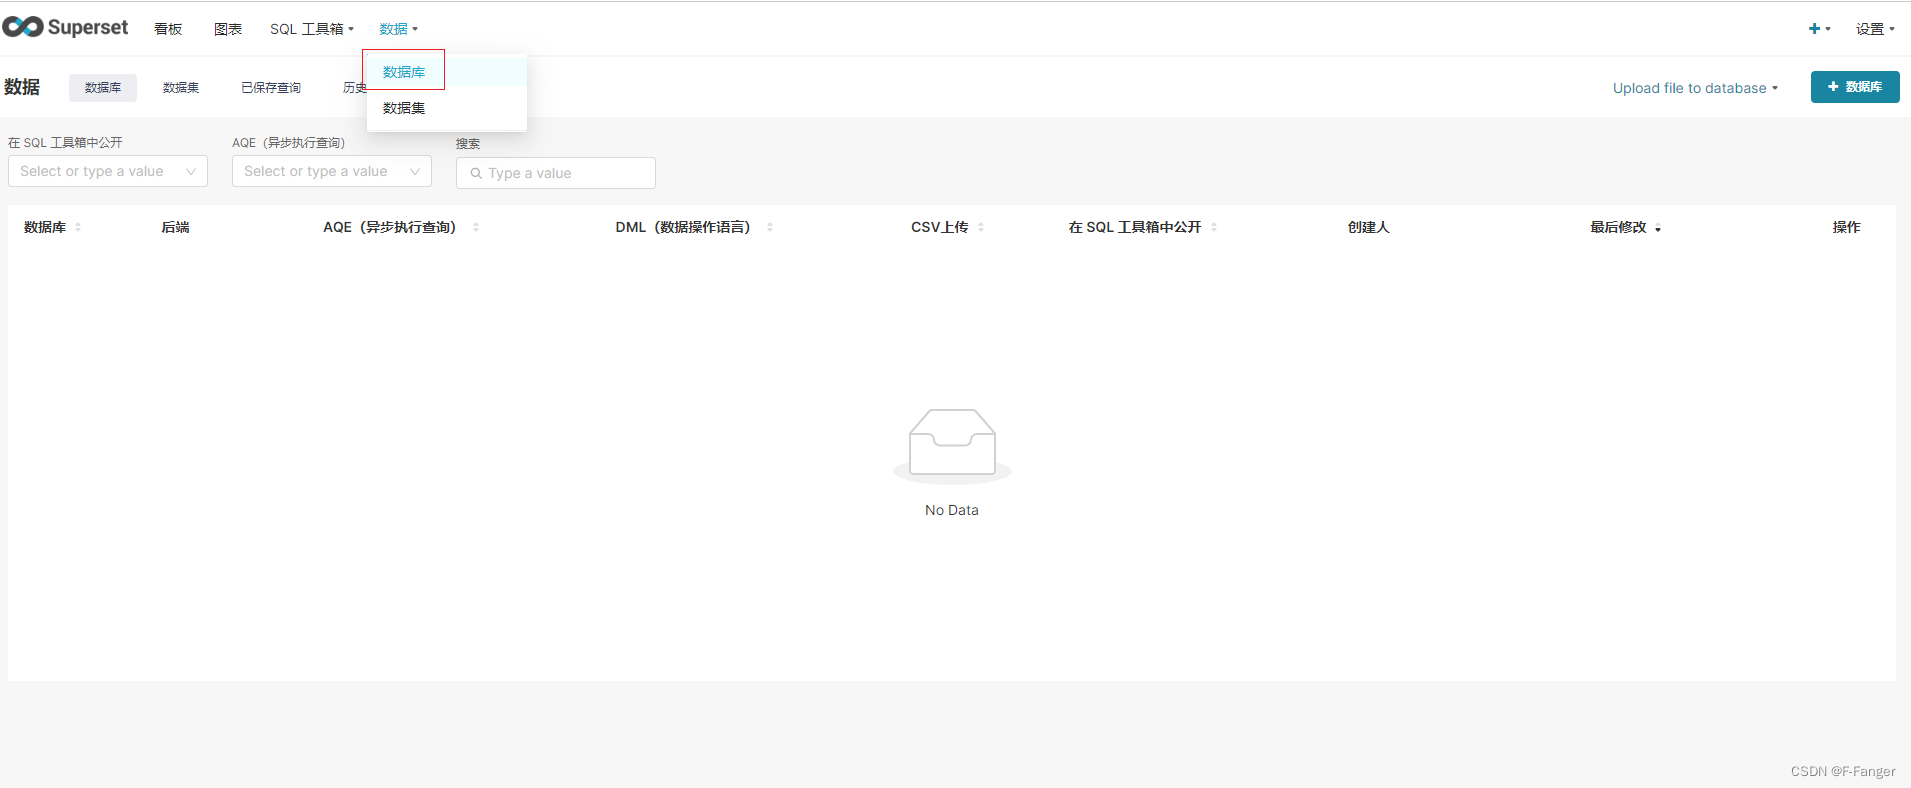Screen dimensions: 1911x788
Task: Expand the 数据 top navigation menu
Action: [x=398, y=29]
